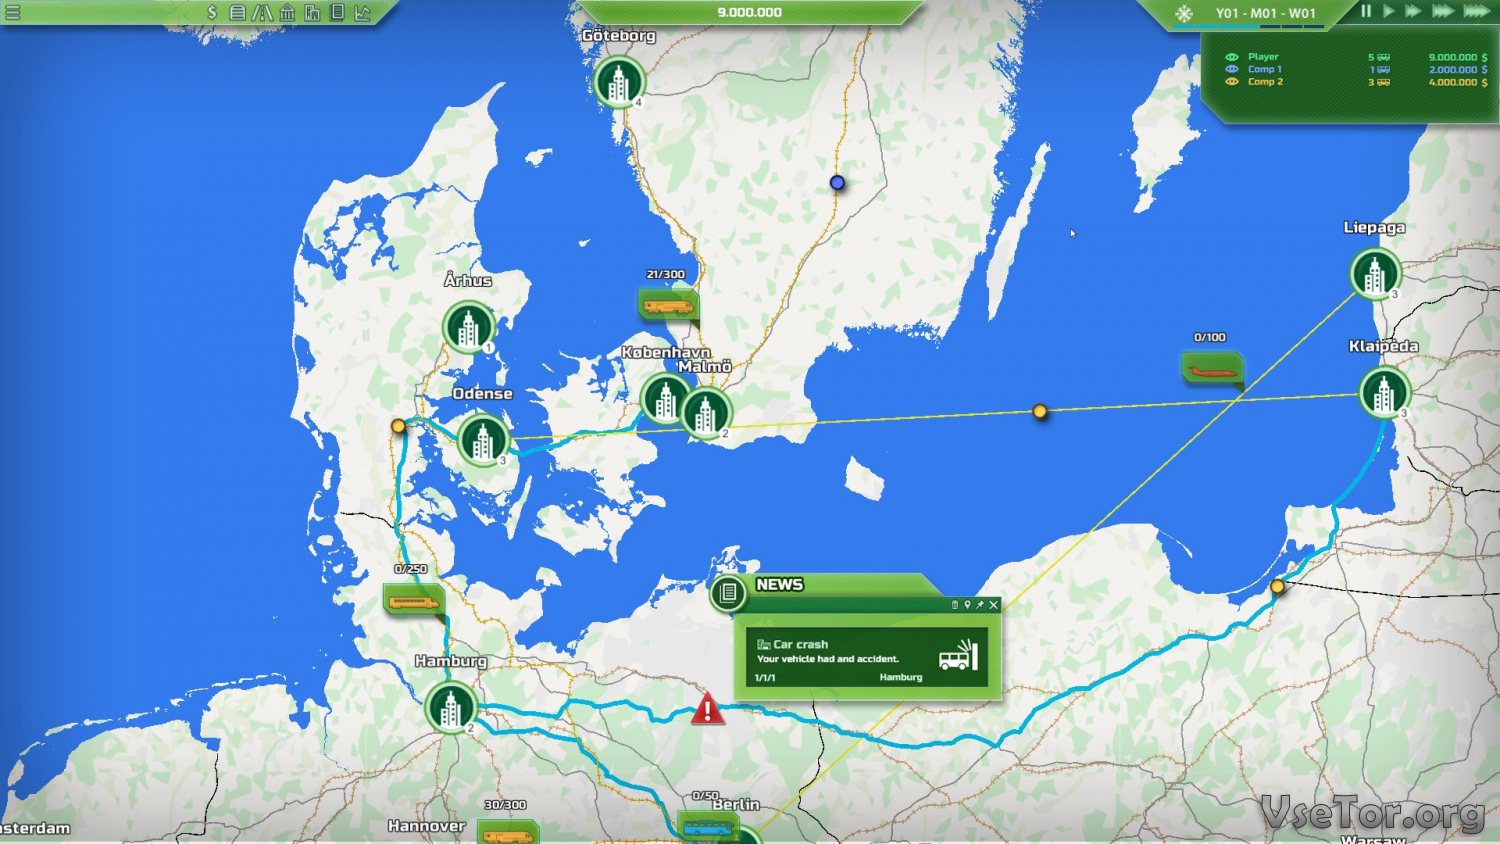The width and height of the screenshot is (1500, 844).
Task: Click the red accident warning triangle
Action: tap(707, 710)
